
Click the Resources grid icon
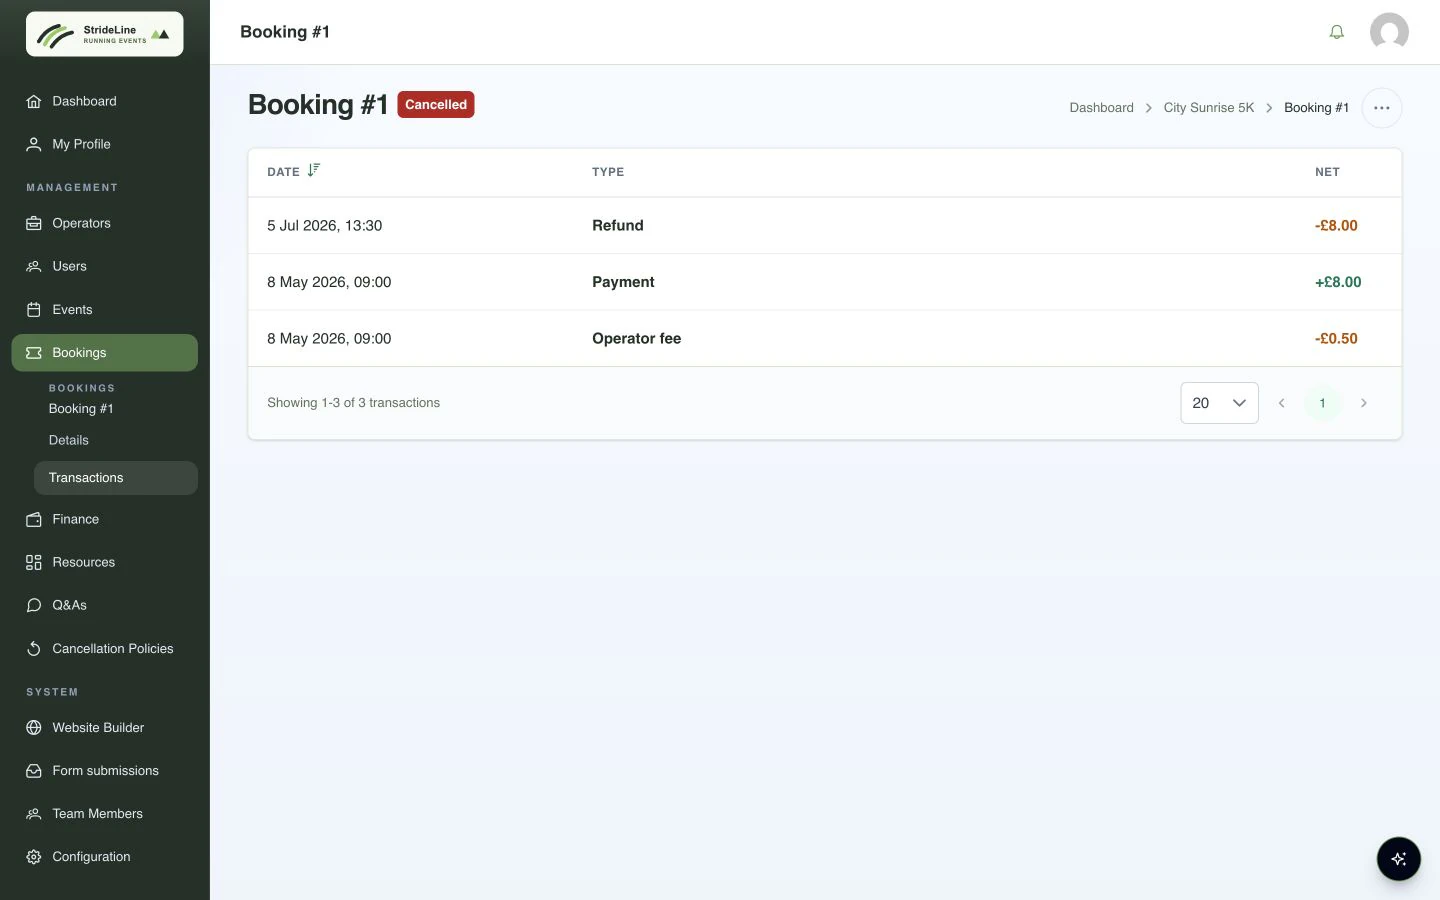click(34, 562)
